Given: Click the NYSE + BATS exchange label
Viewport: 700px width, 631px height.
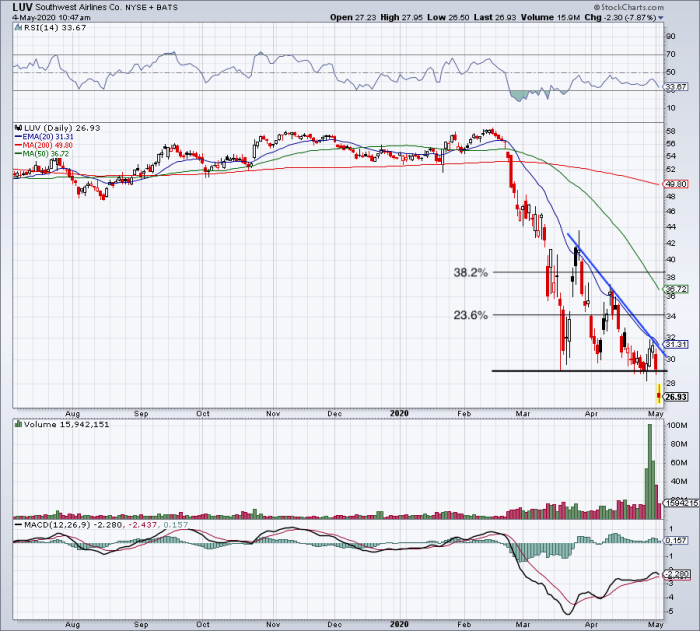Looking at the screenshot, I should pyautogui.click(x=151, y=7).
